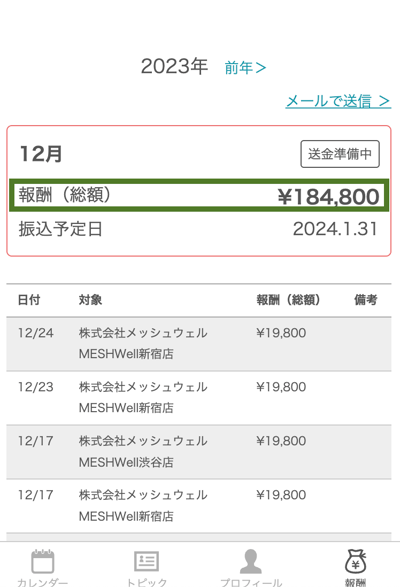Open the 12/24 MESHWell新宿店 entry

click(x=199, y=344)
